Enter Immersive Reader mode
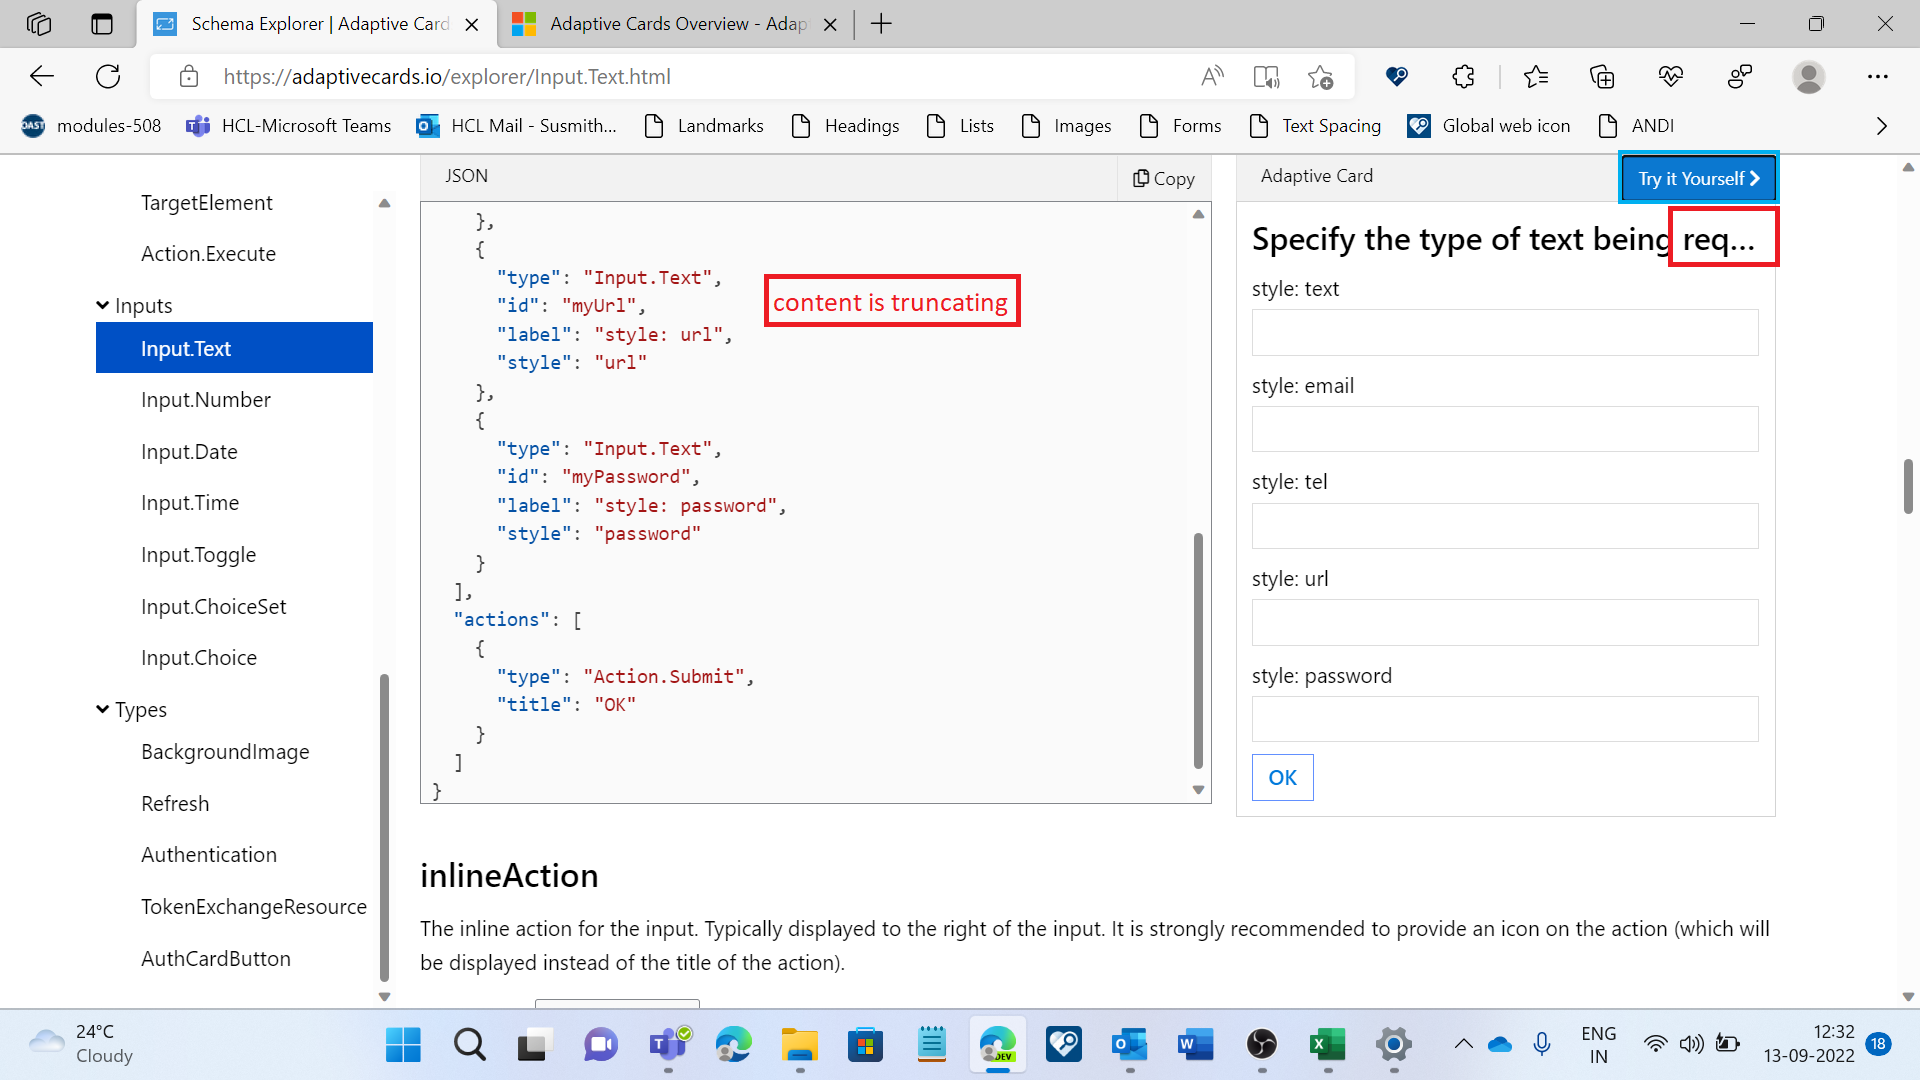 pos(1267,76)
